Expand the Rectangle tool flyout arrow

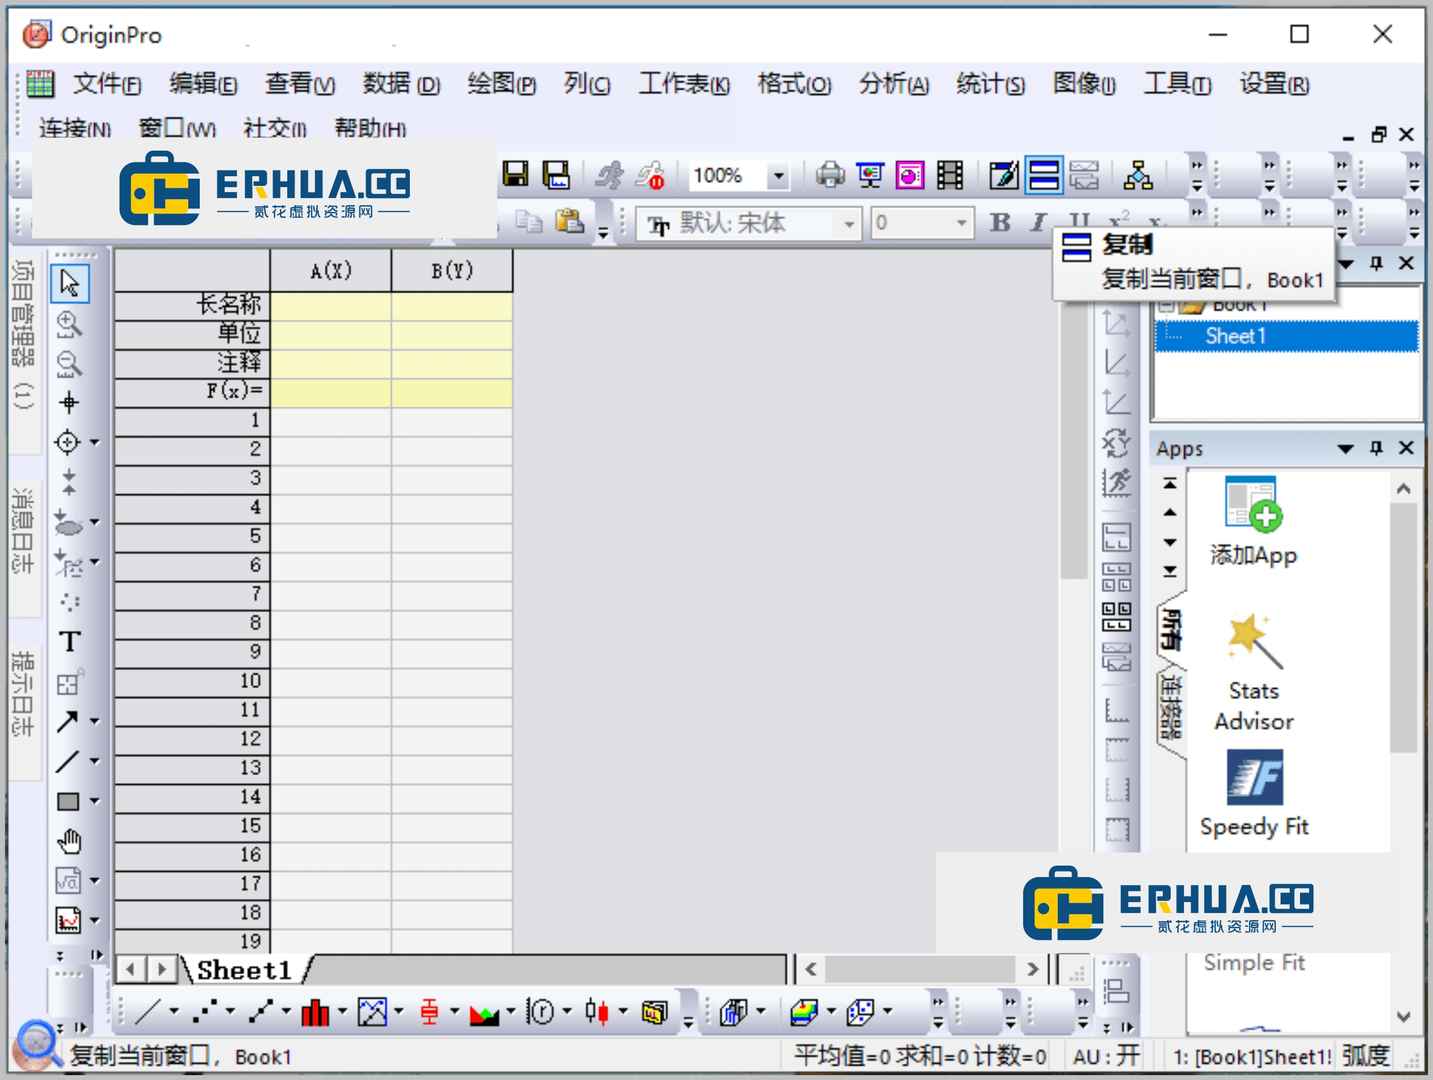pyautogui.click(x=95, y=801)
